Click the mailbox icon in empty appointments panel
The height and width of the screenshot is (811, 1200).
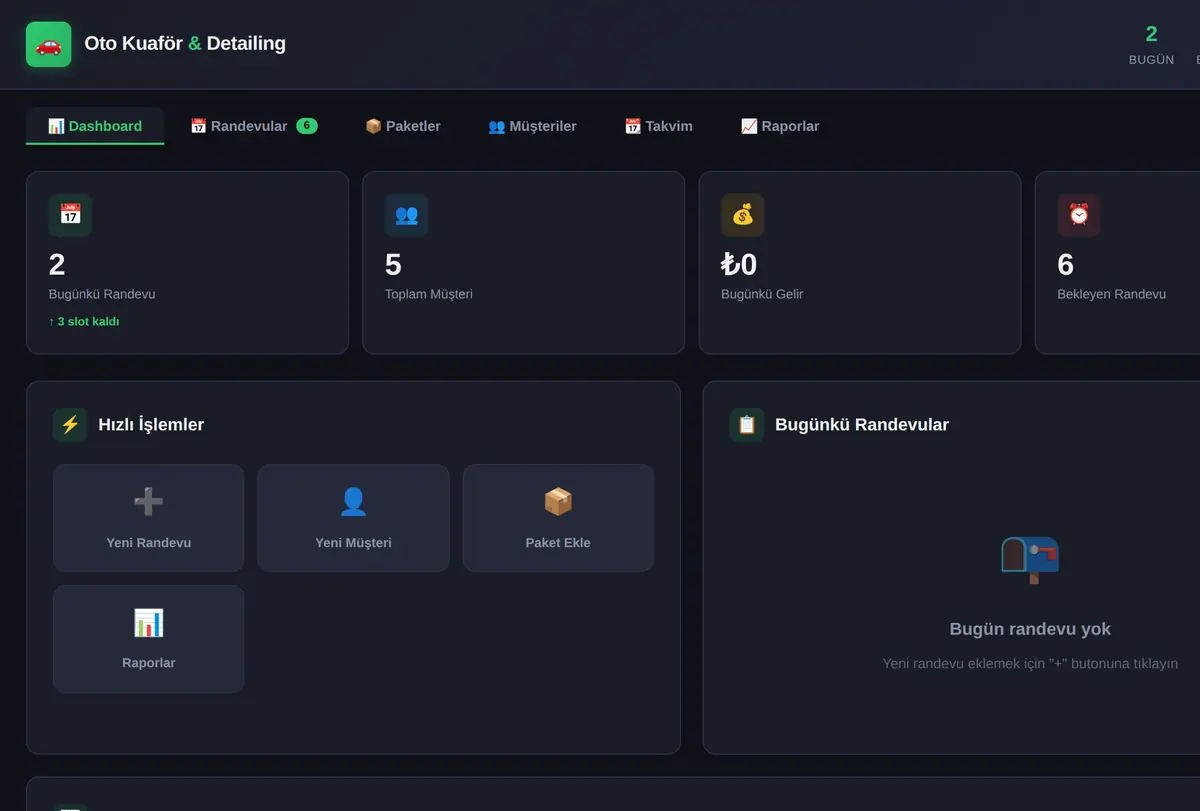click(1030, 558)
